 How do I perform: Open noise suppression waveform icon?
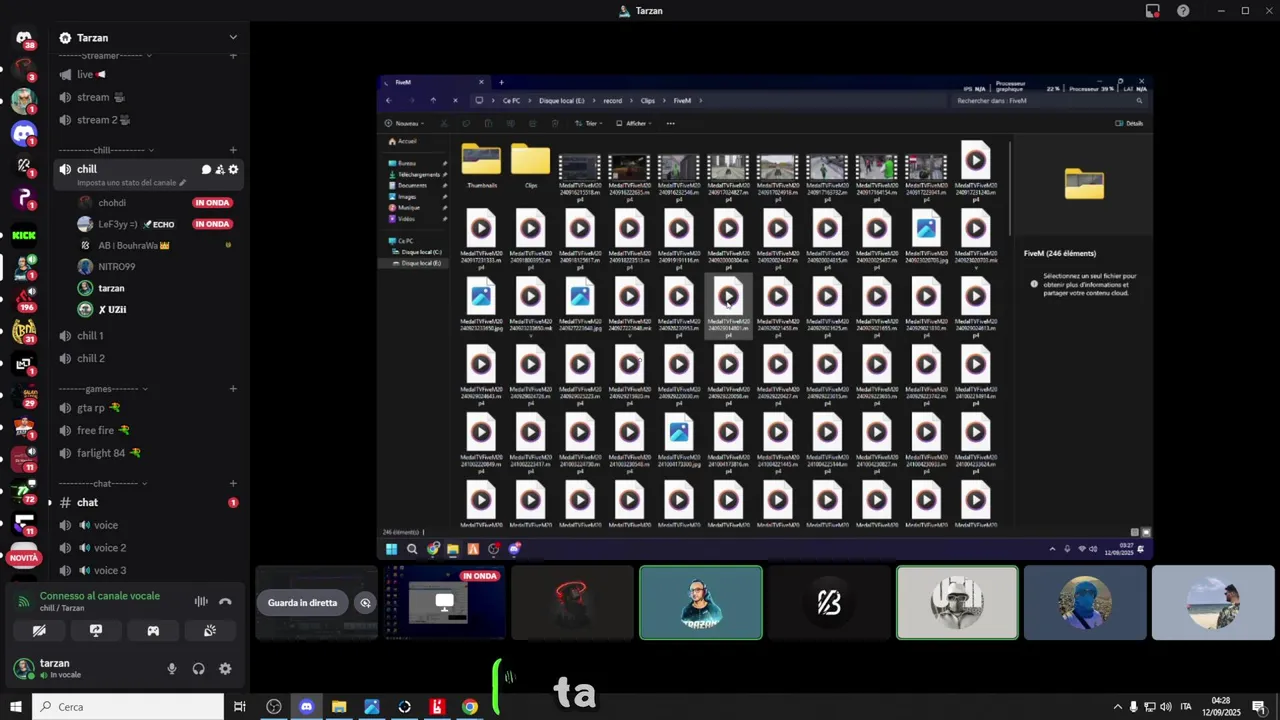(x=201, y=601)
